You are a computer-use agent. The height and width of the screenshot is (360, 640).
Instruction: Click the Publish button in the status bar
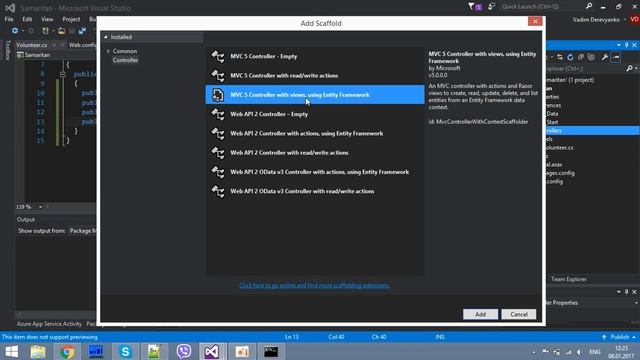coord(619,337)
